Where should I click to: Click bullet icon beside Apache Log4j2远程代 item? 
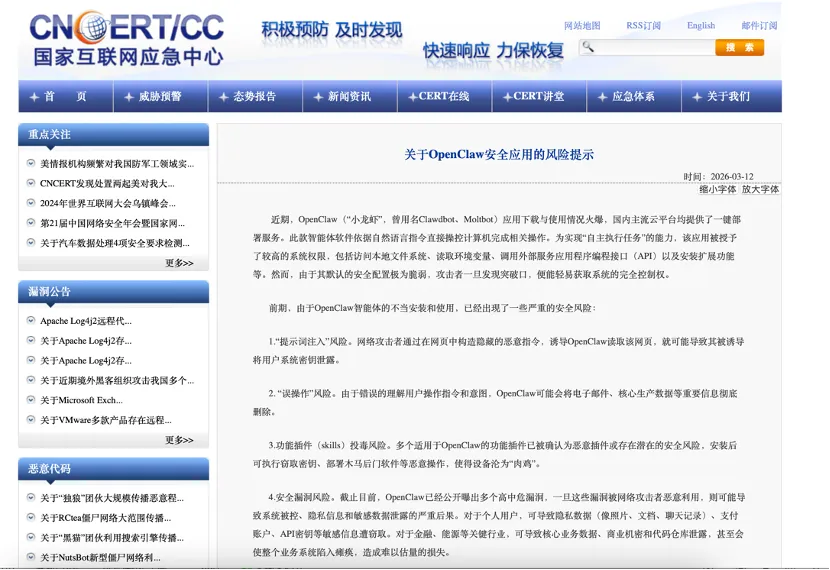(31, 320)
